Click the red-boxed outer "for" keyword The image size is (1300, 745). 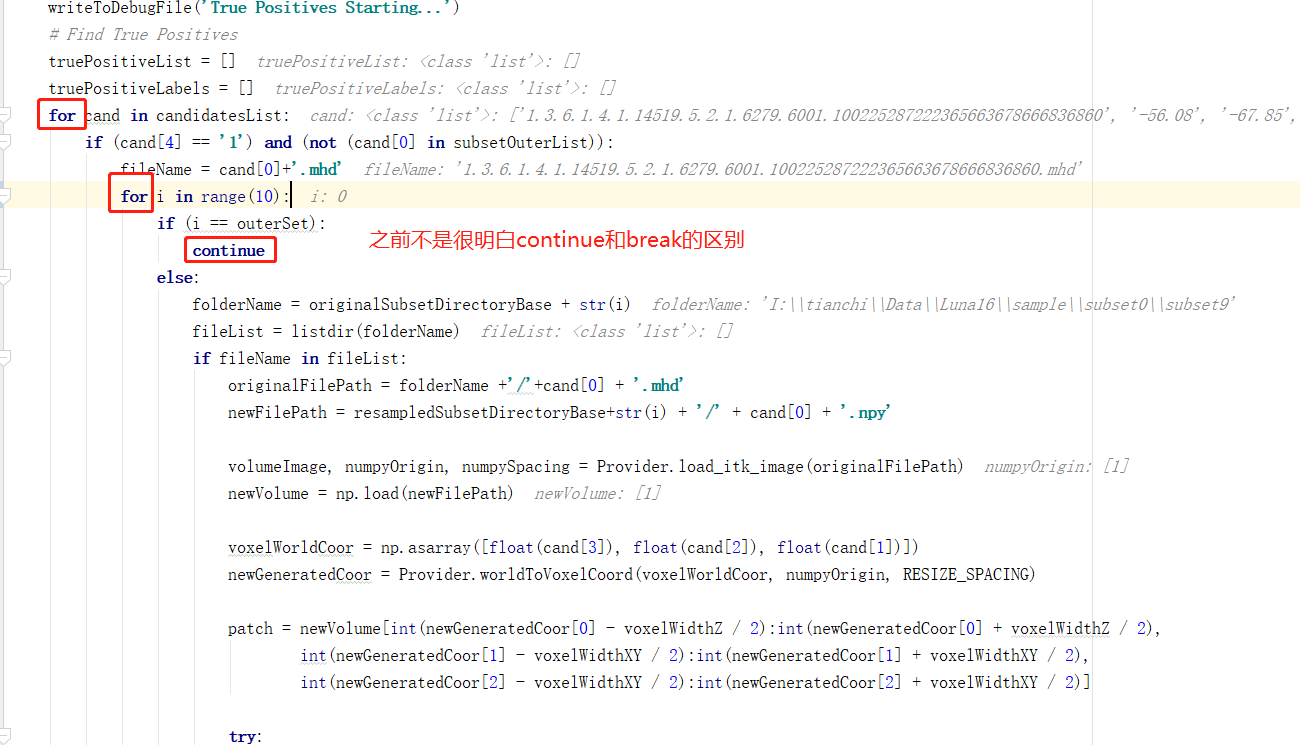(61, 114)
